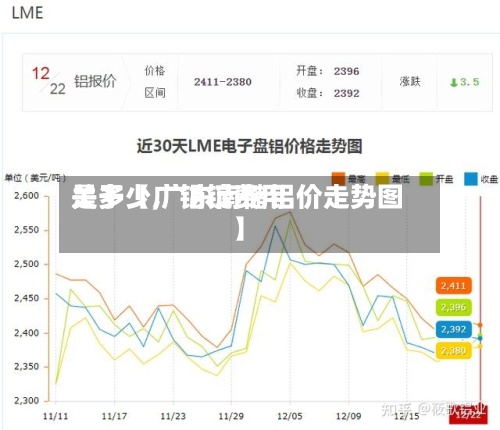The height and width of the screenshot is (430, 500).
Task: Click the red 12/22 date marker
Action: 468,415
